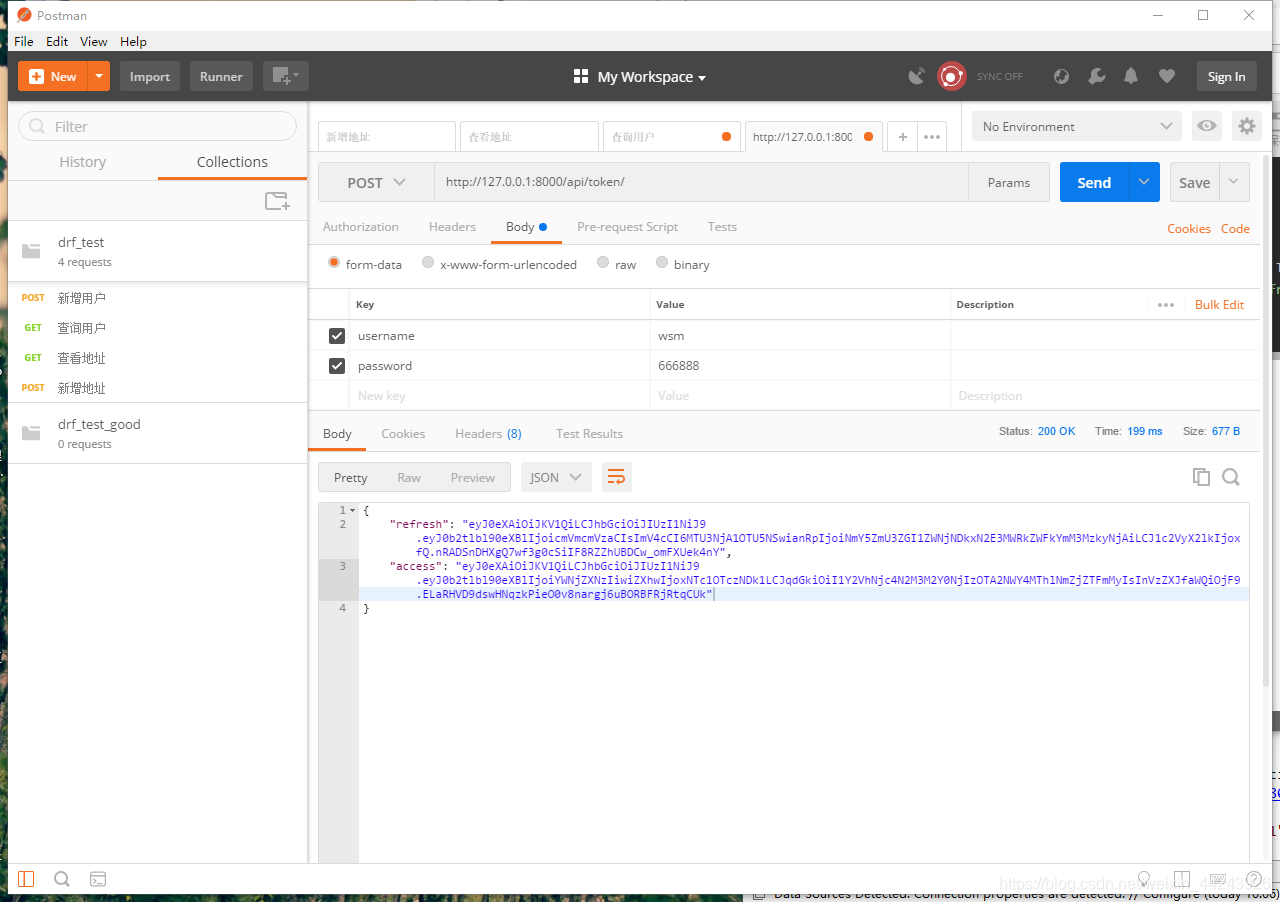Viewport: 1280px width, 902px height.
Task: Add a new request tab plus
Action: point(903,137)
